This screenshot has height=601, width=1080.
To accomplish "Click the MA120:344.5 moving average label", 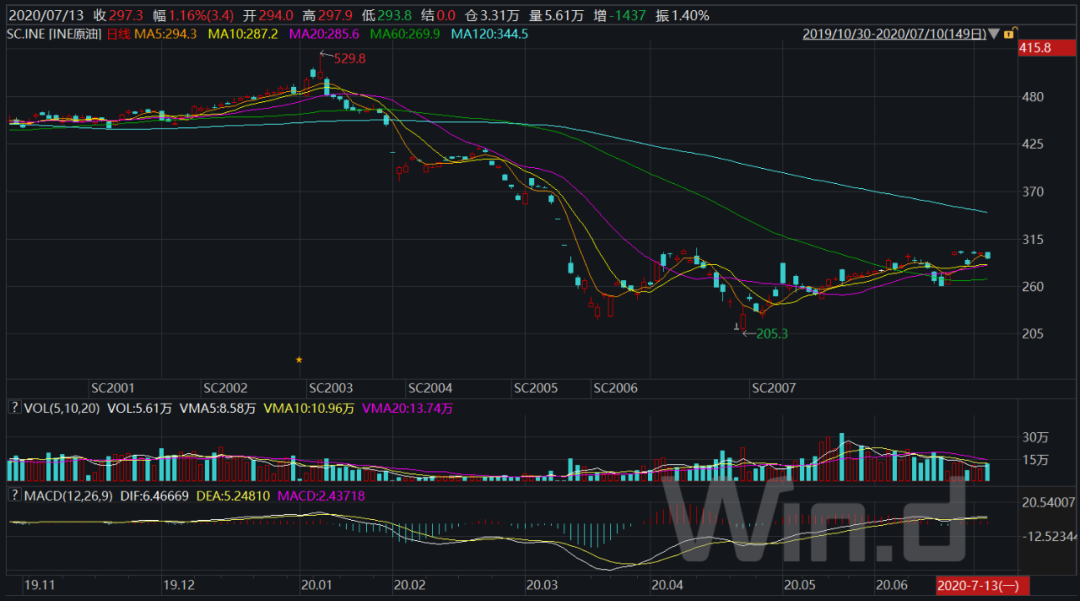I will [490, 34].
